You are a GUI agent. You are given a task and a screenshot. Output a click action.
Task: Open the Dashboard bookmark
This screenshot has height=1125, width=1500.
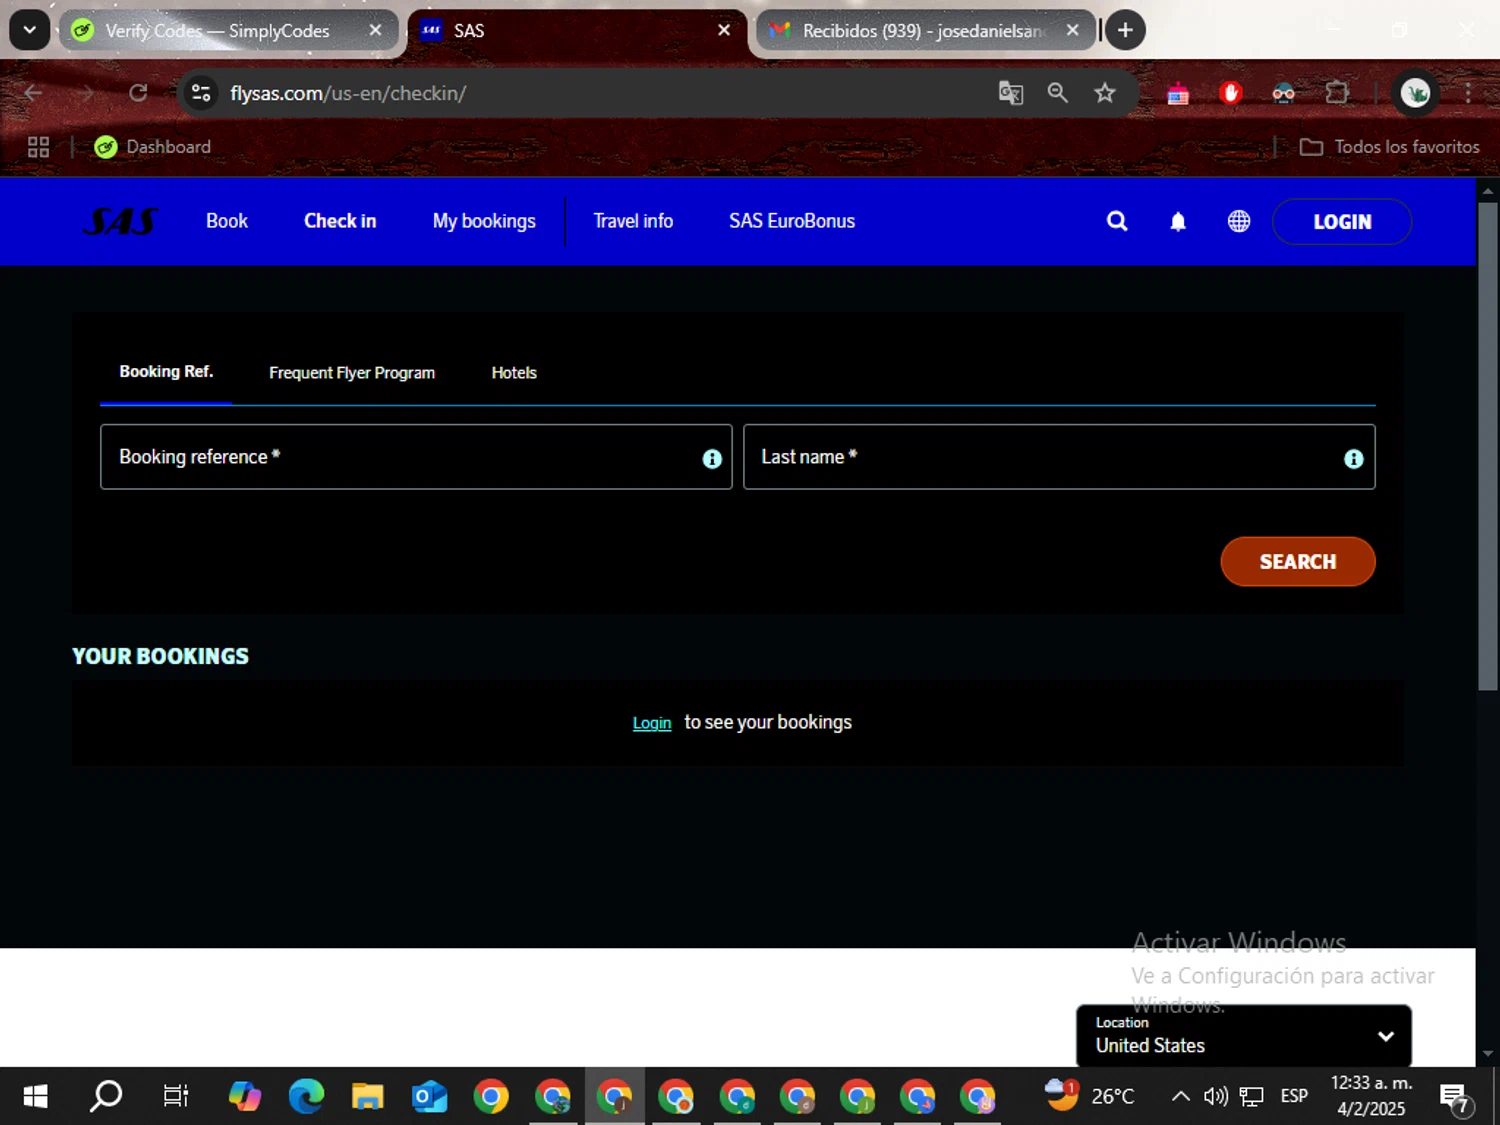pos(152,147)
